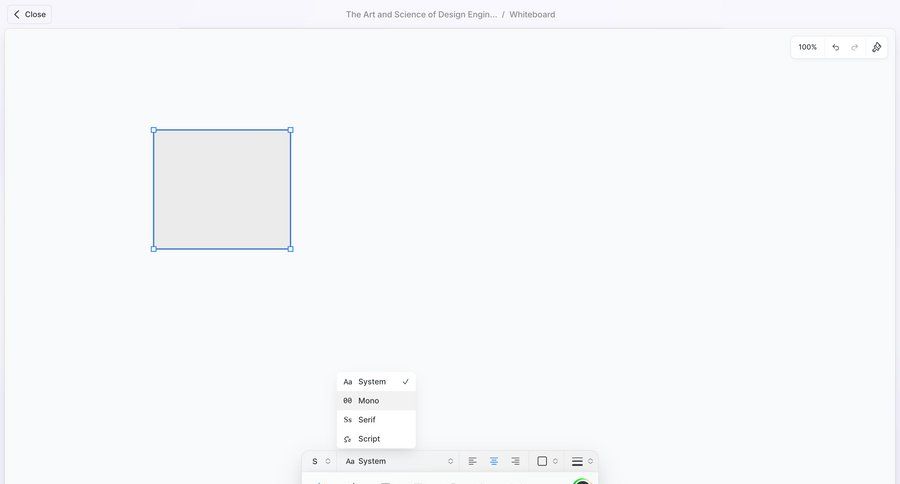The image size is (900, 484).
Task: Align text to the right
Action: click(515, 461)
